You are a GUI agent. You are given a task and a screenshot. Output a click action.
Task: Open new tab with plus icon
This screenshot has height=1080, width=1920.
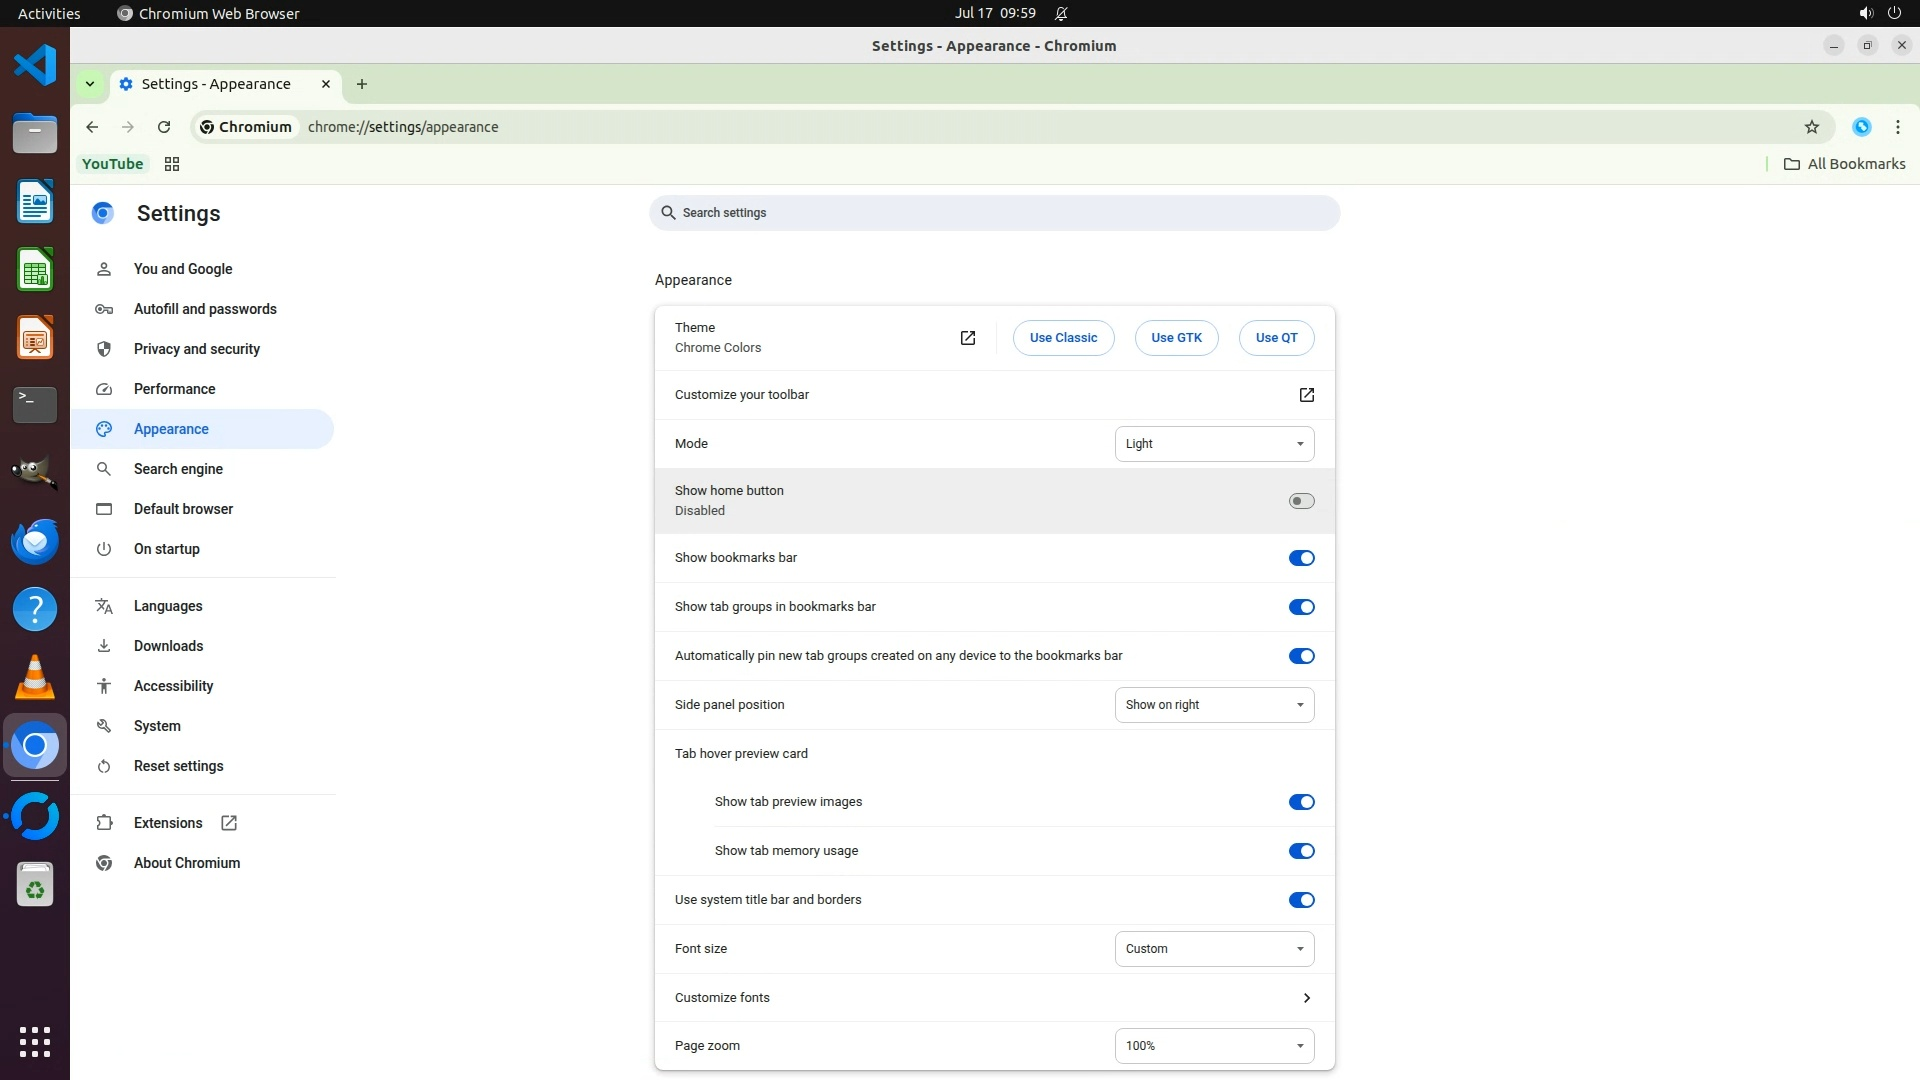tap(362, 84)
